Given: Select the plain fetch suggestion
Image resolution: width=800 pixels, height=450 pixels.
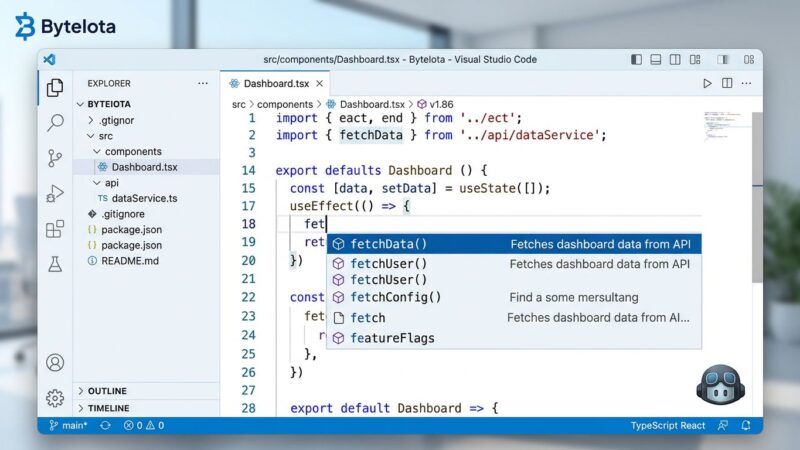Looking at the screenshot, I should (514, 317).
